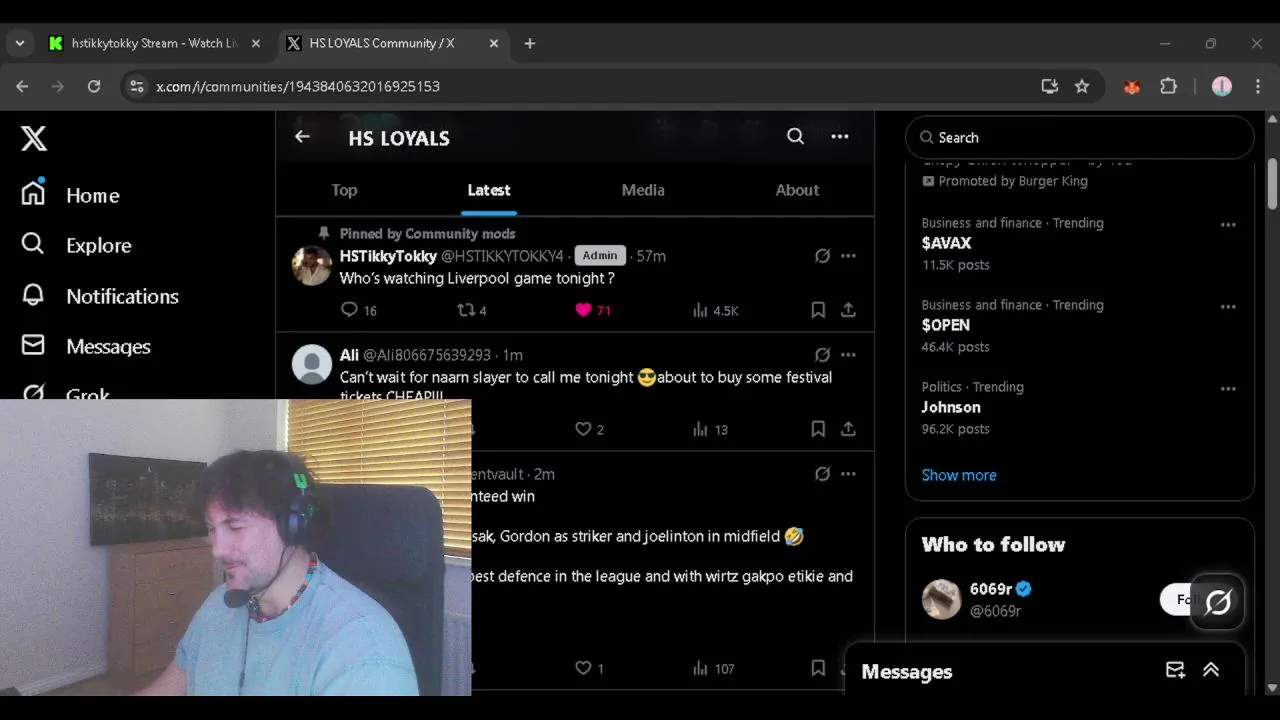Open the $AVAX trending topic
The image size is (1280, 720).
pos(946,243)
